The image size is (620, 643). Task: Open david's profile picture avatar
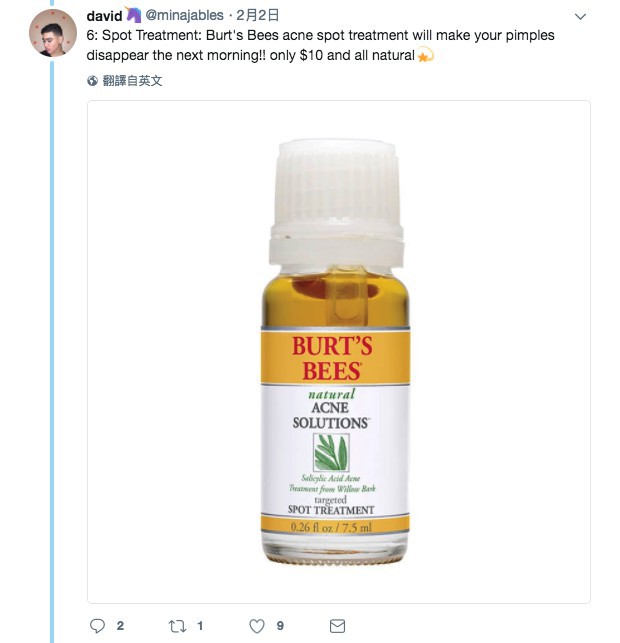[53, 32]
